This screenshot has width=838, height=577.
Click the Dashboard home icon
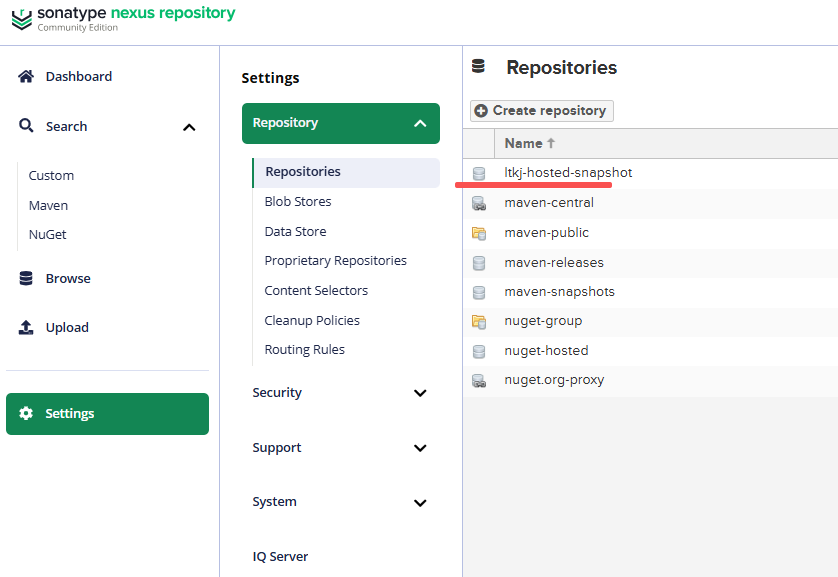click(x=26, y=76)
